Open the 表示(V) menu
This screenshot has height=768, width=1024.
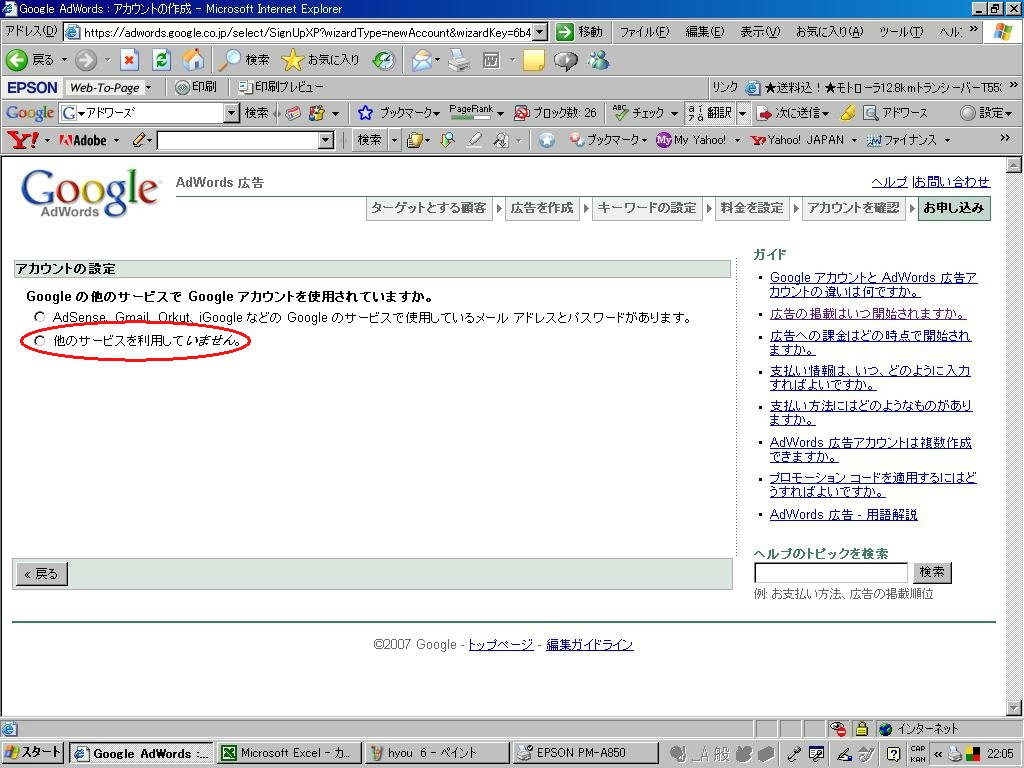tap(760, 31)
